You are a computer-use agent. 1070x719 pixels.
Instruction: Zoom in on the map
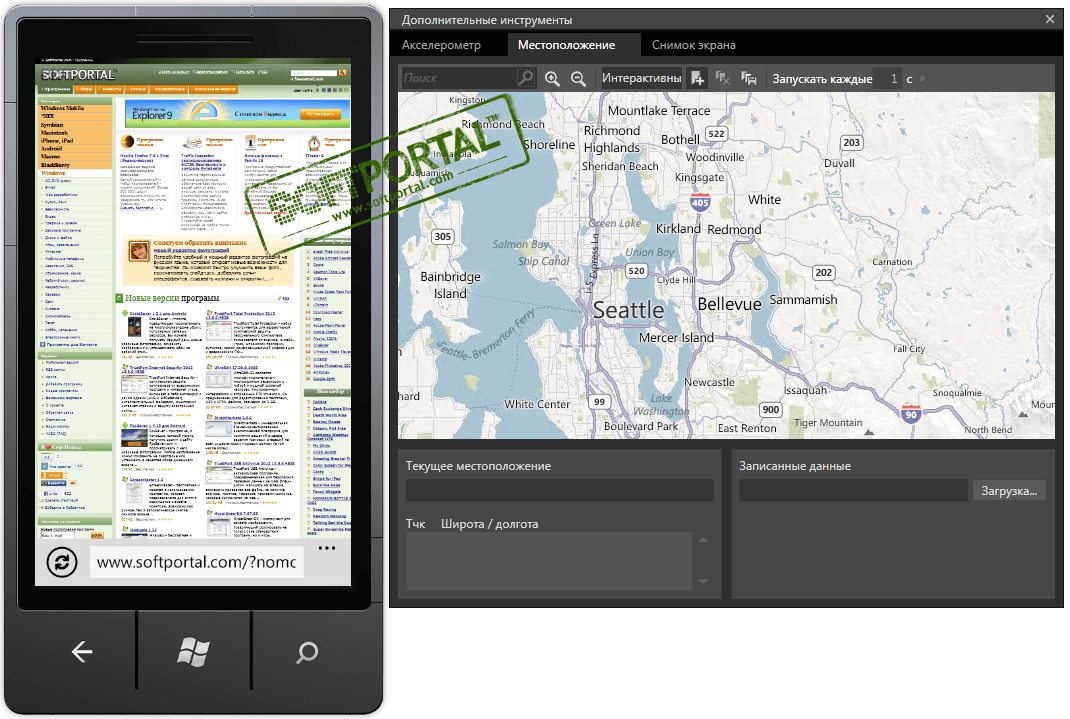coord(552,78)
